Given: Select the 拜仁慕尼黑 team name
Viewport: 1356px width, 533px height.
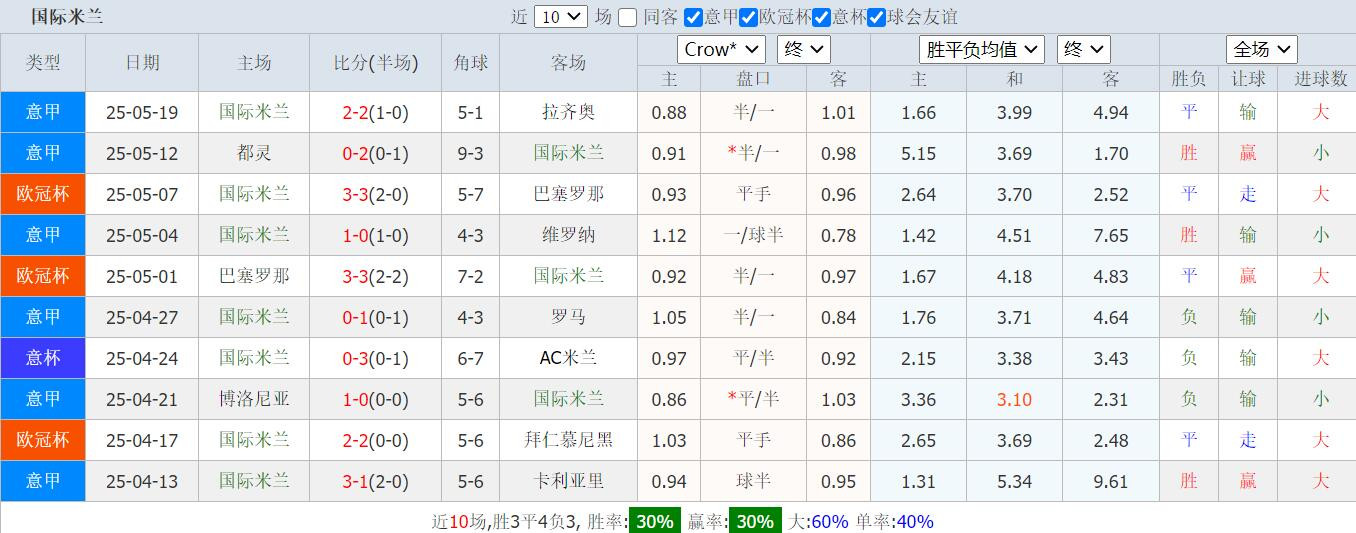Looking at the screenshot, I should tap(569, 440).
